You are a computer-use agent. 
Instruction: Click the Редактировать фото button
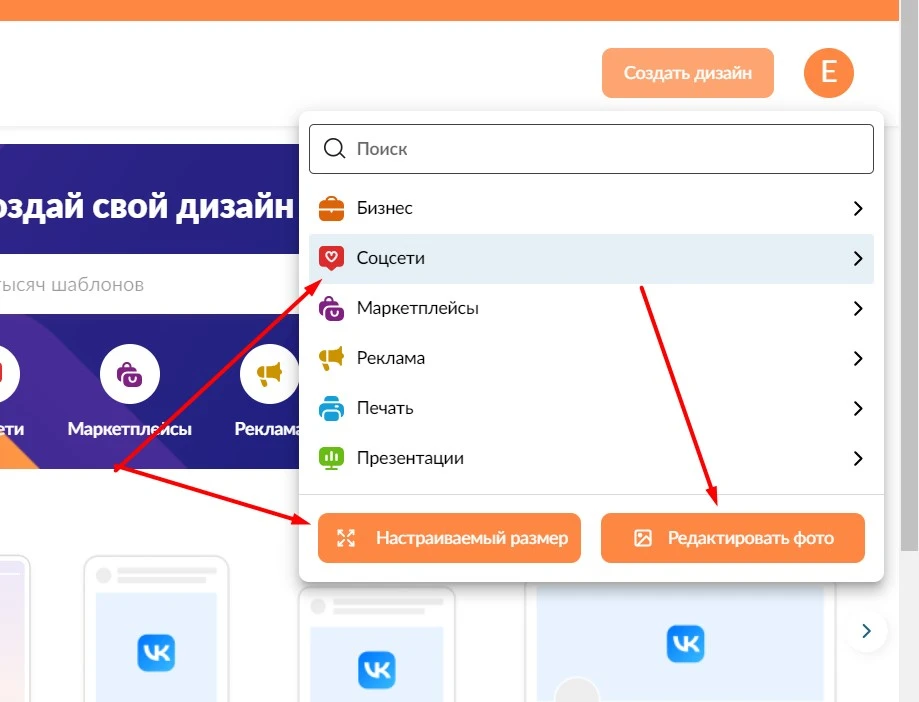tap(733, 538)
